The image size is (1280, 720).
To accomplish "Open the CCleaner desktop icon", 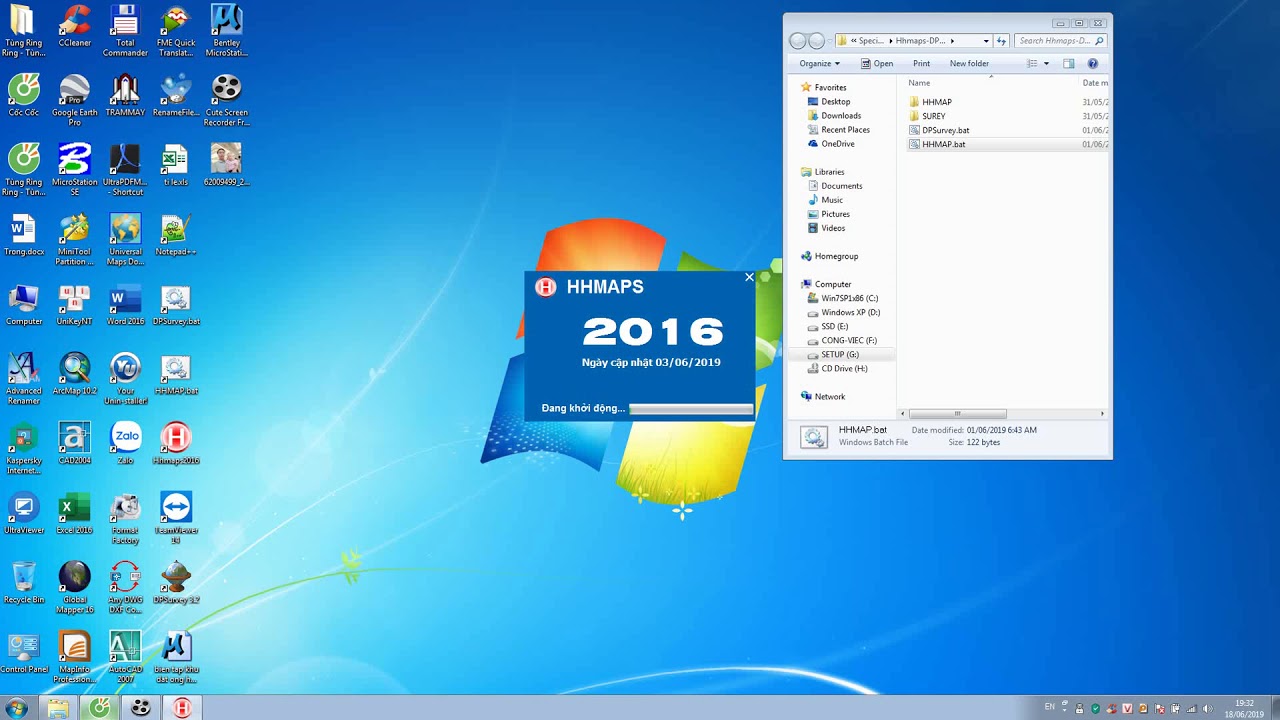I will [x=75, y=26].
